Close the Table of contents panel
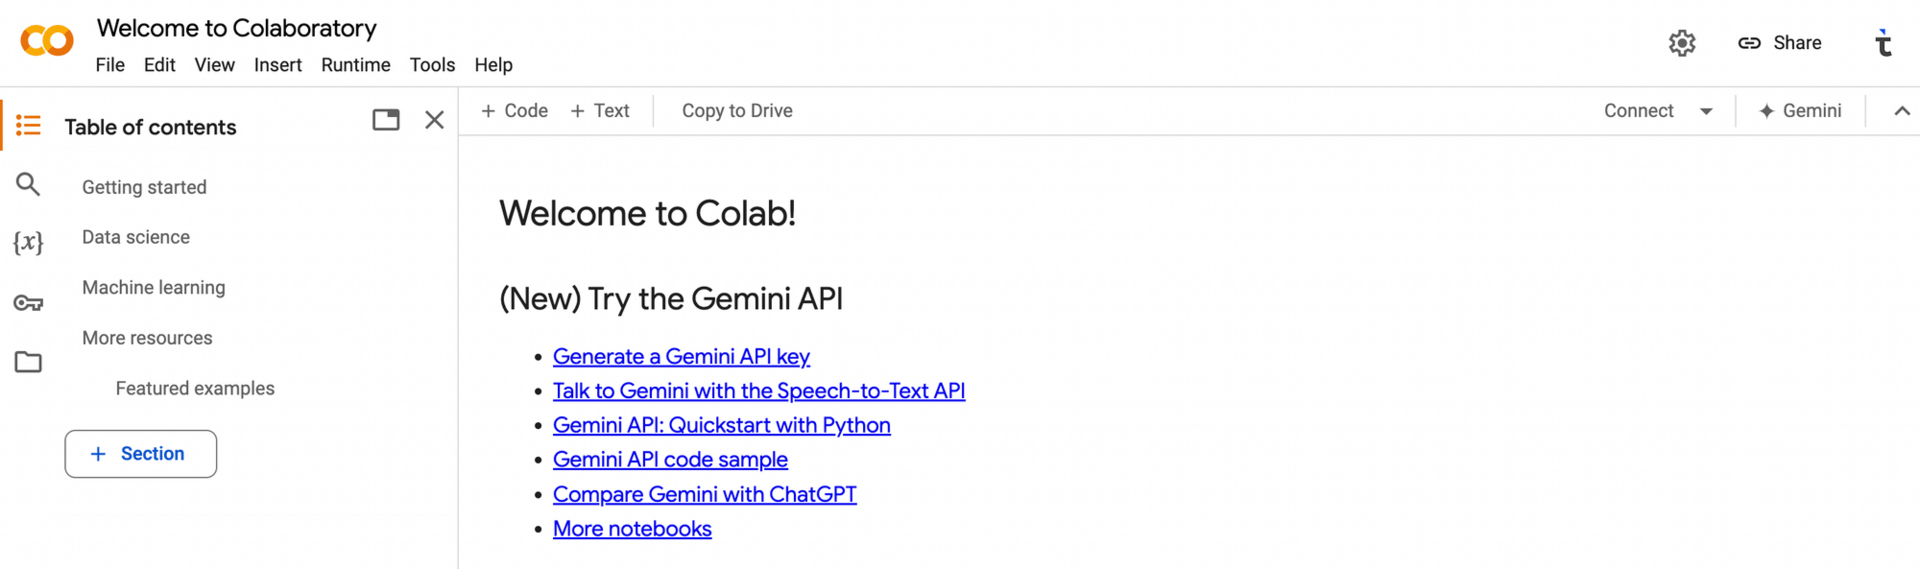Screen dimensions: 1920x569 click(x=434, y=120)
